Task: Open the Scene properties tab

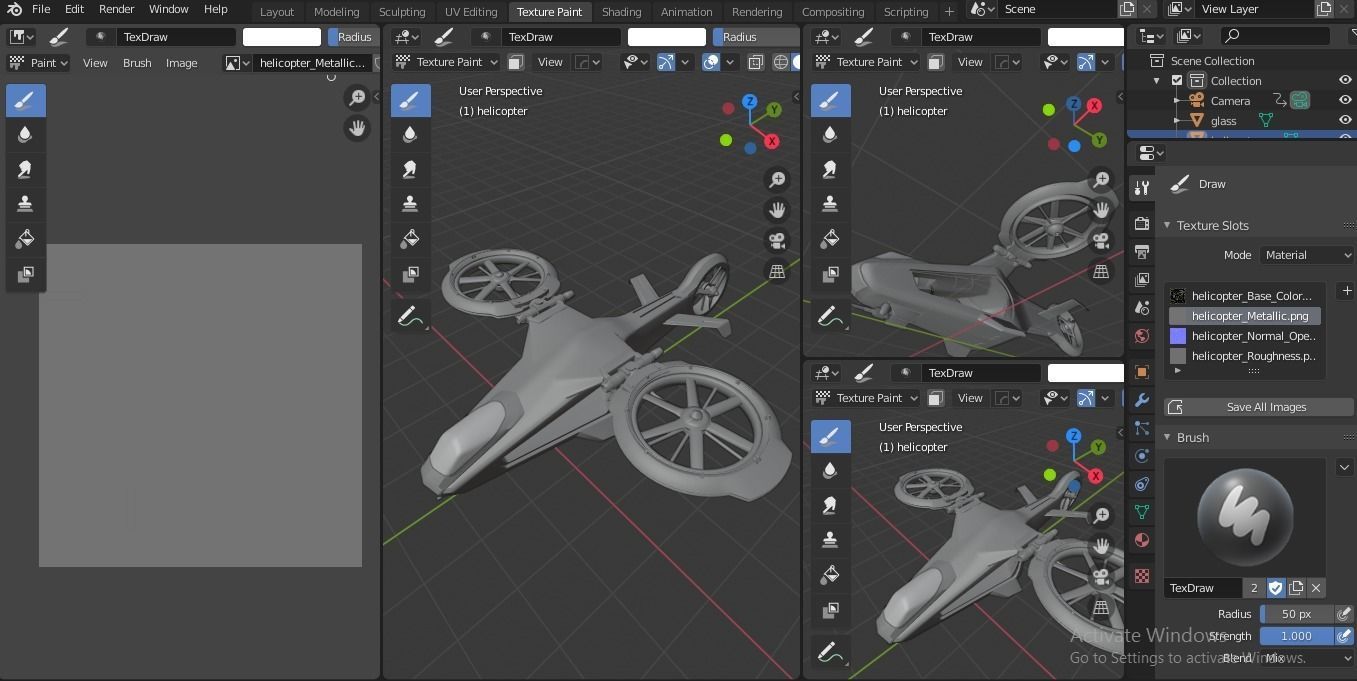Action: (1142, 307)
